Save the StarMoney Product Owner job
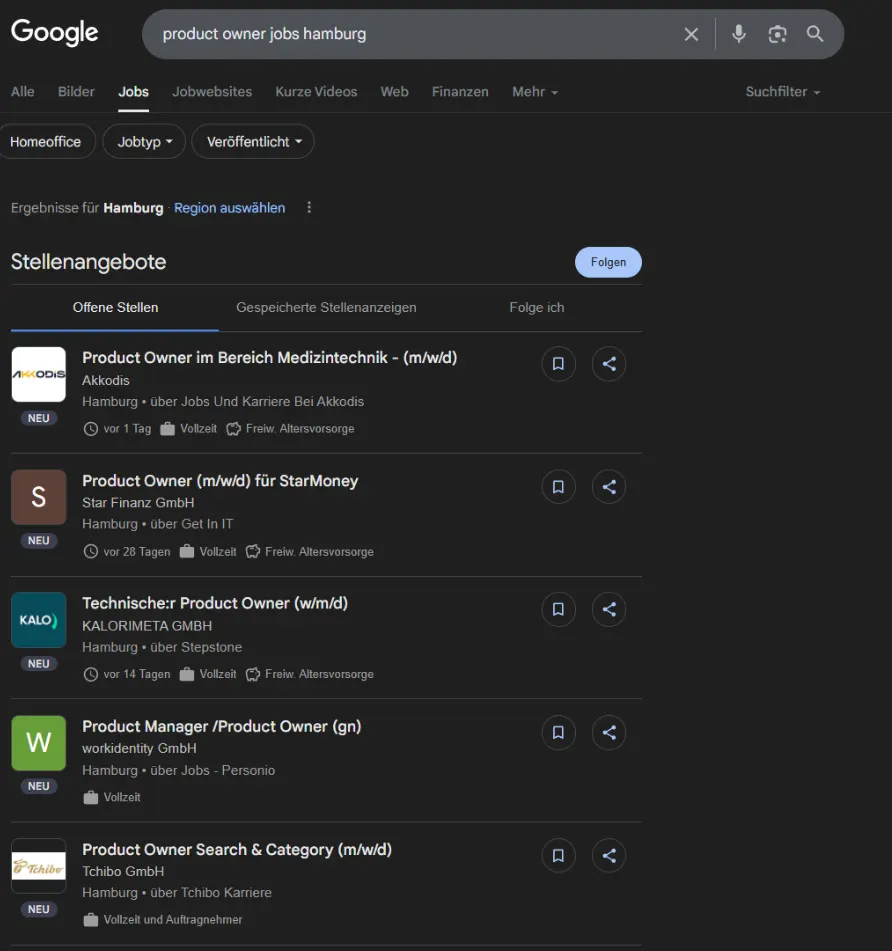Screen dimensions: 892x951 [558, 487]
